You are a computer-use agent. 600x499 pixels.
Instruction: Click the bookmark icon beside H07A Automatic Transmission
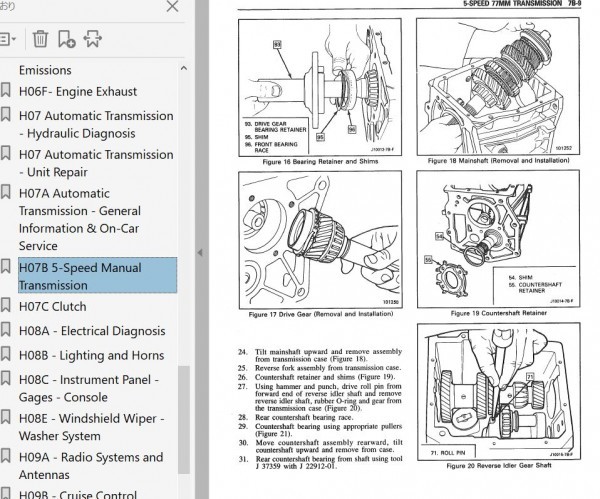click(x=5, y=192)
